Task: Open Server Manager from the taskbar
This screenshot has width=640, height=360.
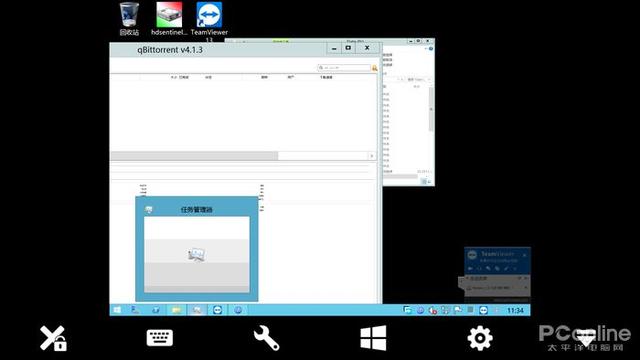Action: 135,310
